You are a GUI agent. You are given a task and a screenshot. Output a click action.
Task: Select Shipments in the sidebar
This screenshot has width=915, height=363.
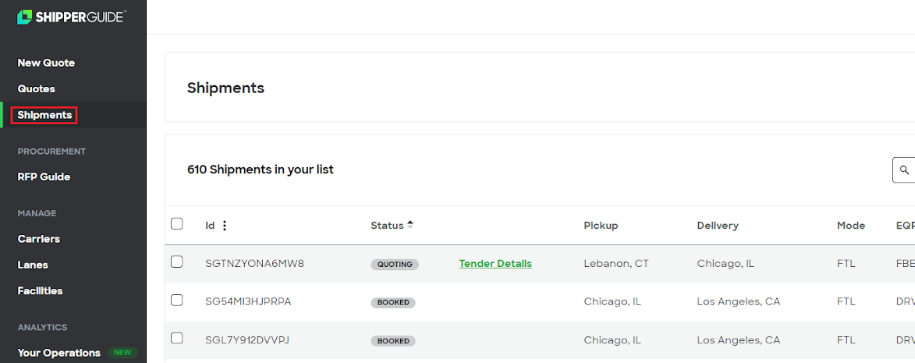click(x=44, y=115)
